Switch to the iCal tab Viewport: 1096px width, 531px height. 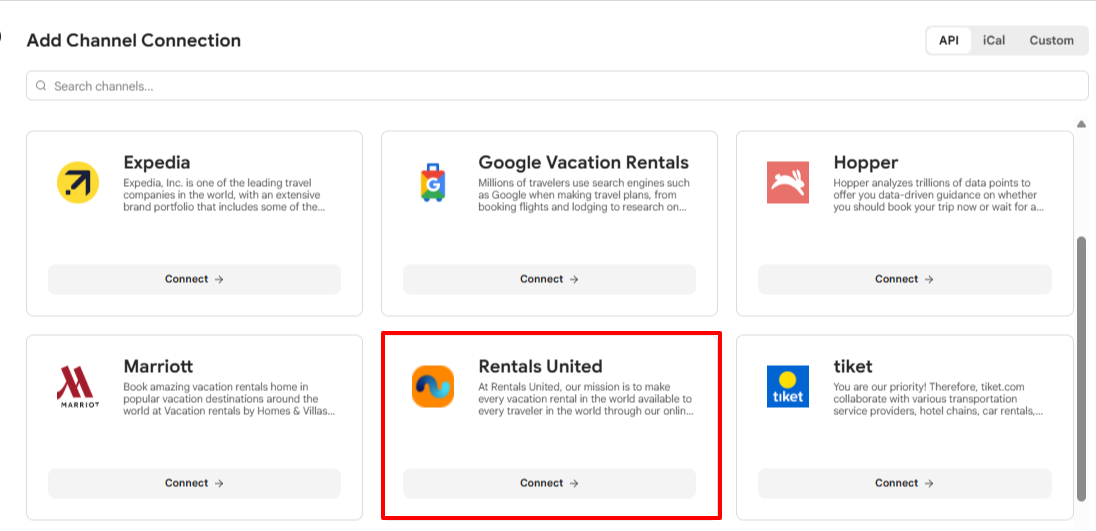[x=993, y=41]
